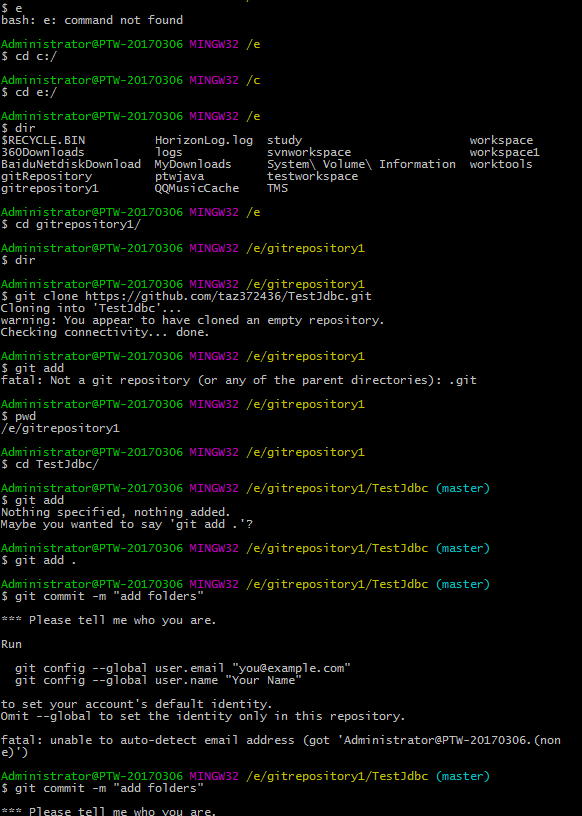This screenshot has height=816, width=582.
Task: Click the "Maybe you wanted to say 'git add .'?" line
Action: pos(126,524)
